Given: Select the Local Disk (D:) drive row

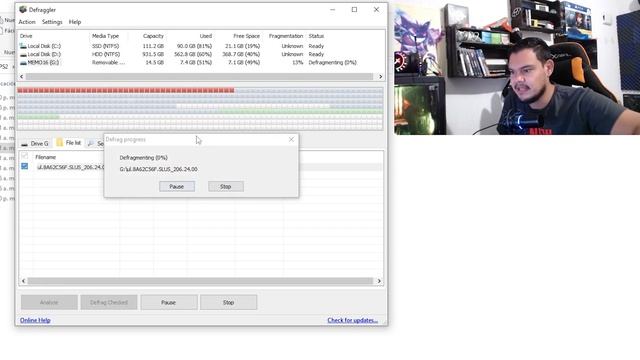Looking at the screenshot, I should (x=200, y=54).
